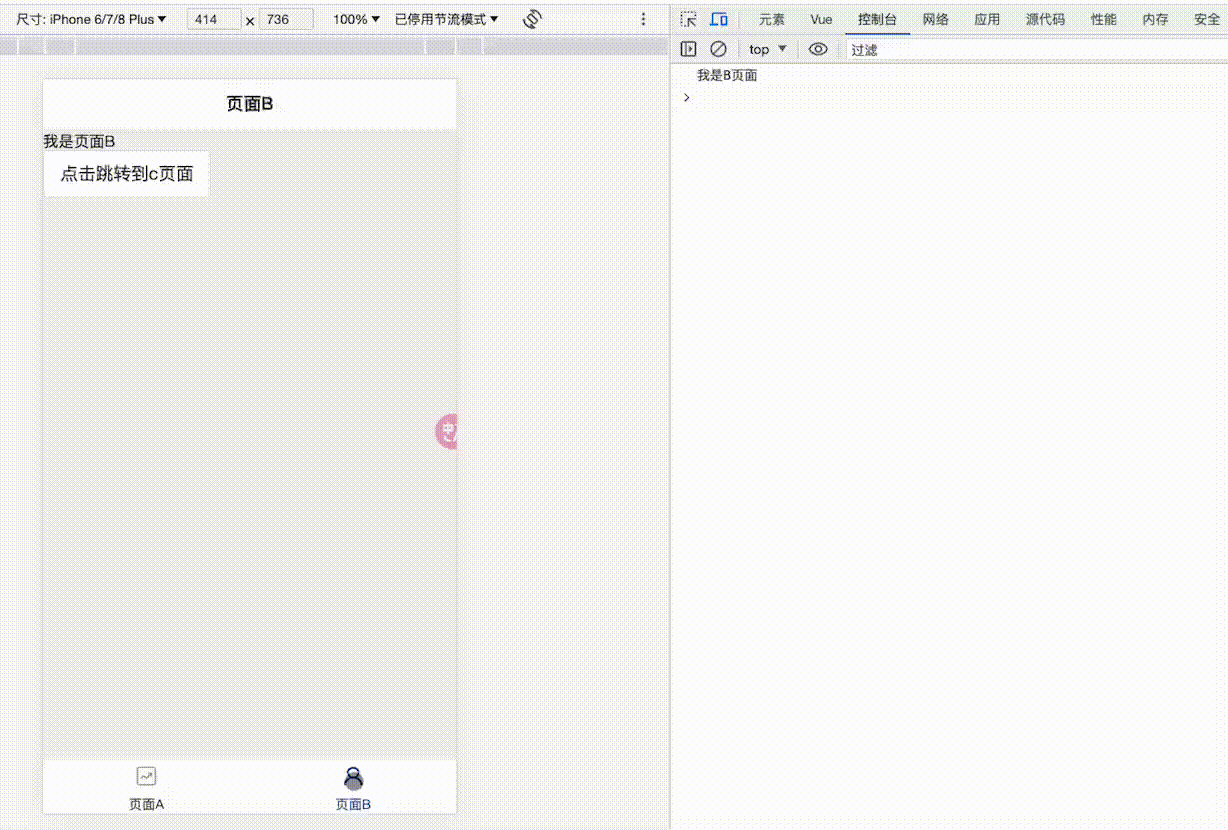Click the pink floating side button
The height and width of the screenshot is (830, 1228).
447,431
